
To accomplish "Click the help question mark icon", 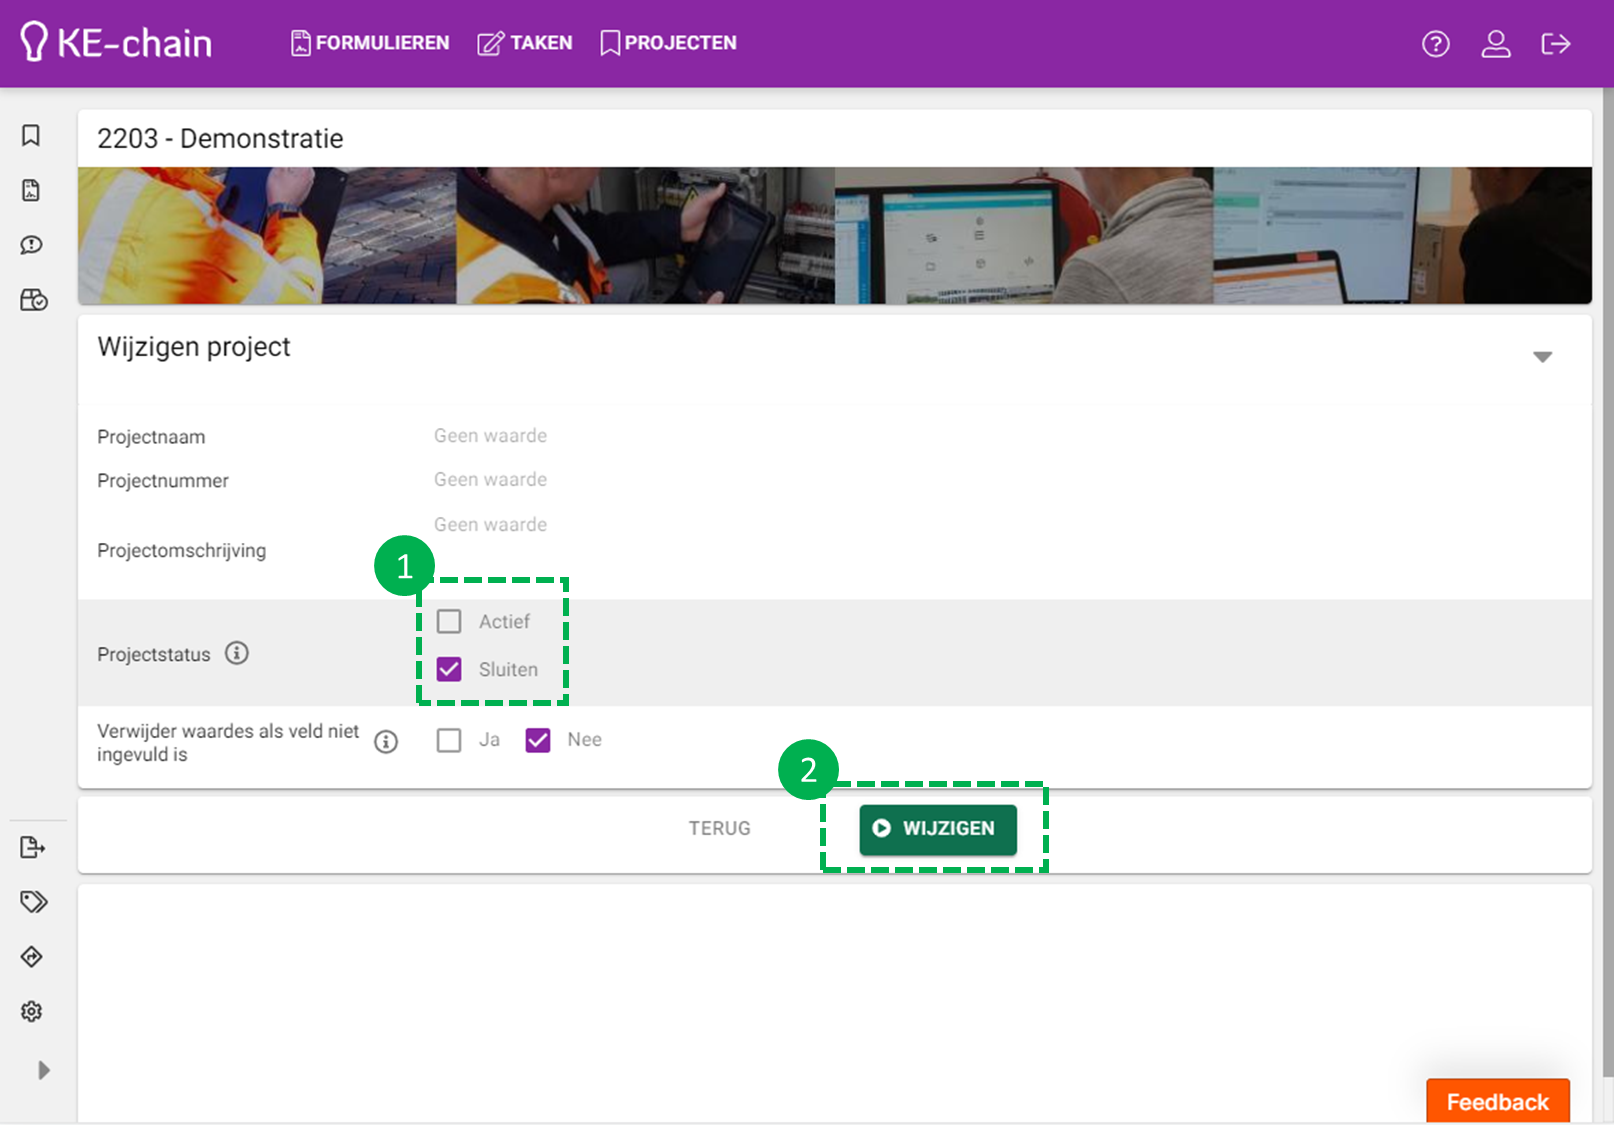I will (1435, 44).
